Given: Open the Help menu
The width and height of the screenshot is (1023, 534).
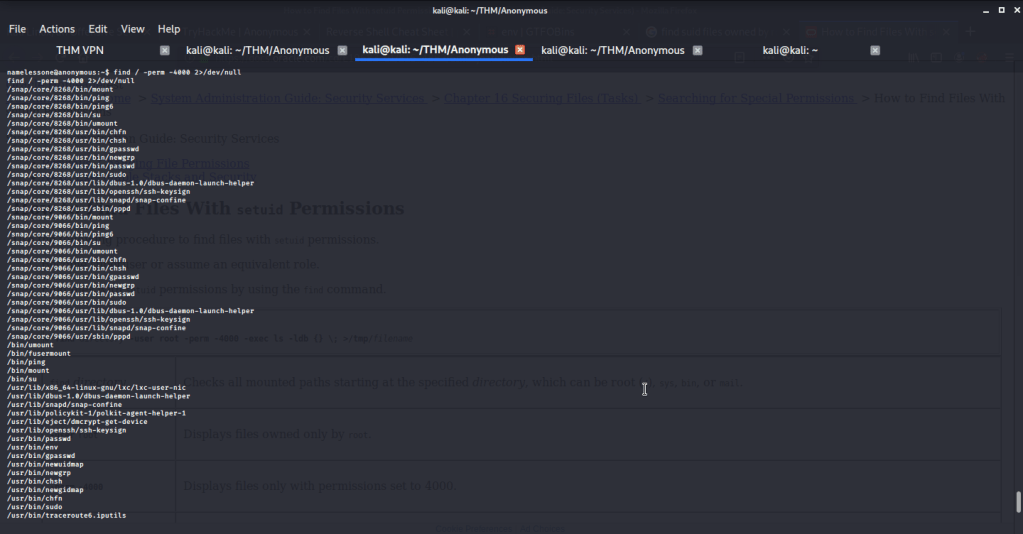Looking at the screenshot, I should (x=169, y=29).
